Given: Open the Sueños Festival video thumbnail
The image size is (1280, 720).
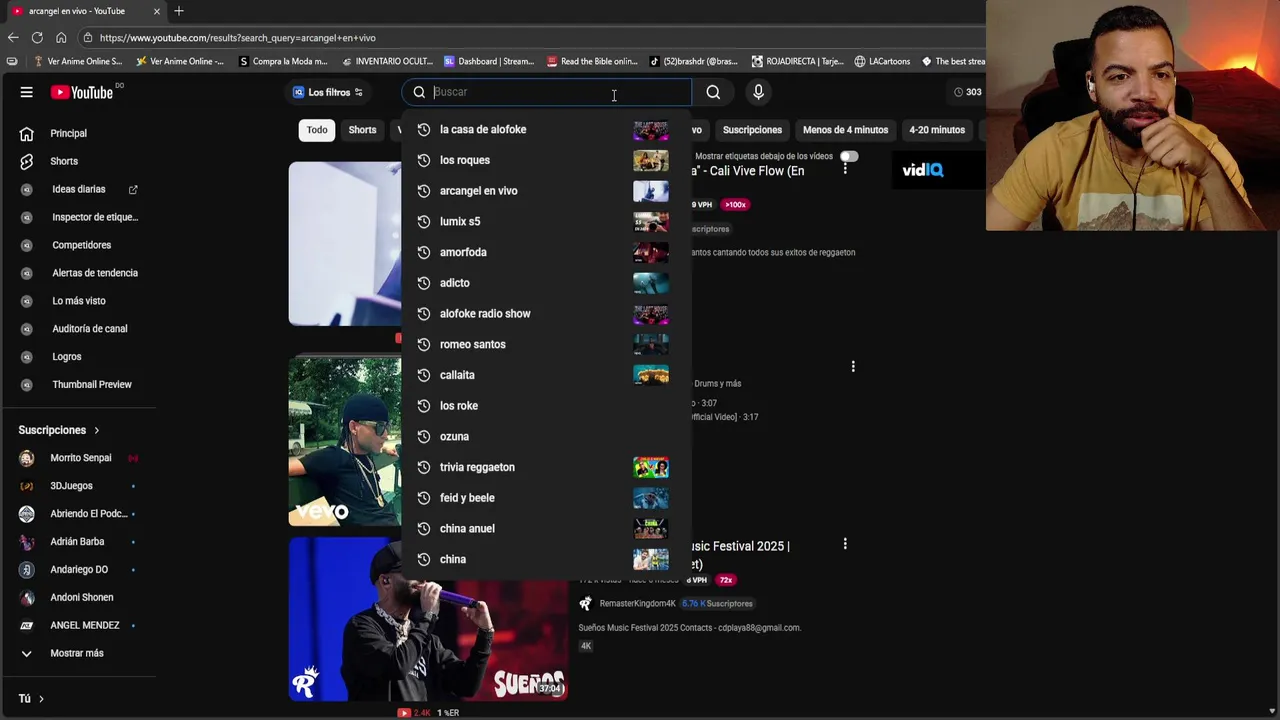Looking at the screenshot, I should (428, 619).
